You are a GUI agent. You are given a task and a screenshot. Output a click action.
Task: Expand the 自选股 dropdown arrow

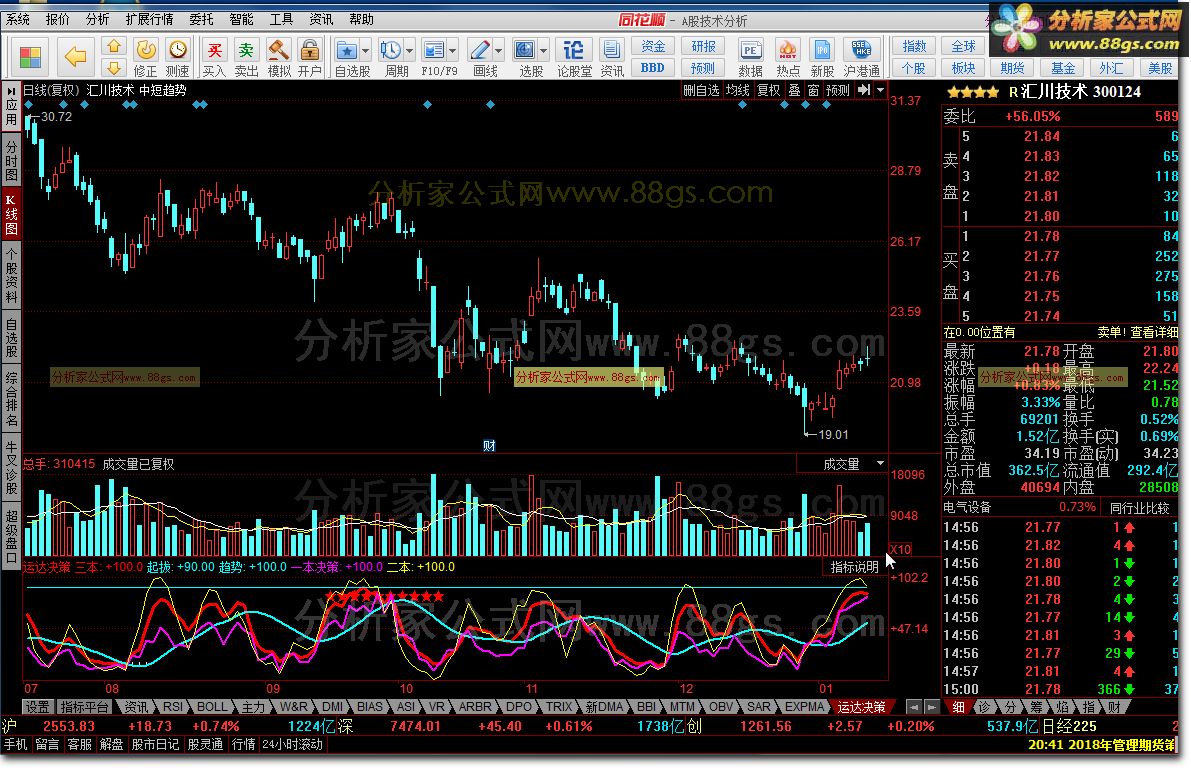[x=366, y=51]
